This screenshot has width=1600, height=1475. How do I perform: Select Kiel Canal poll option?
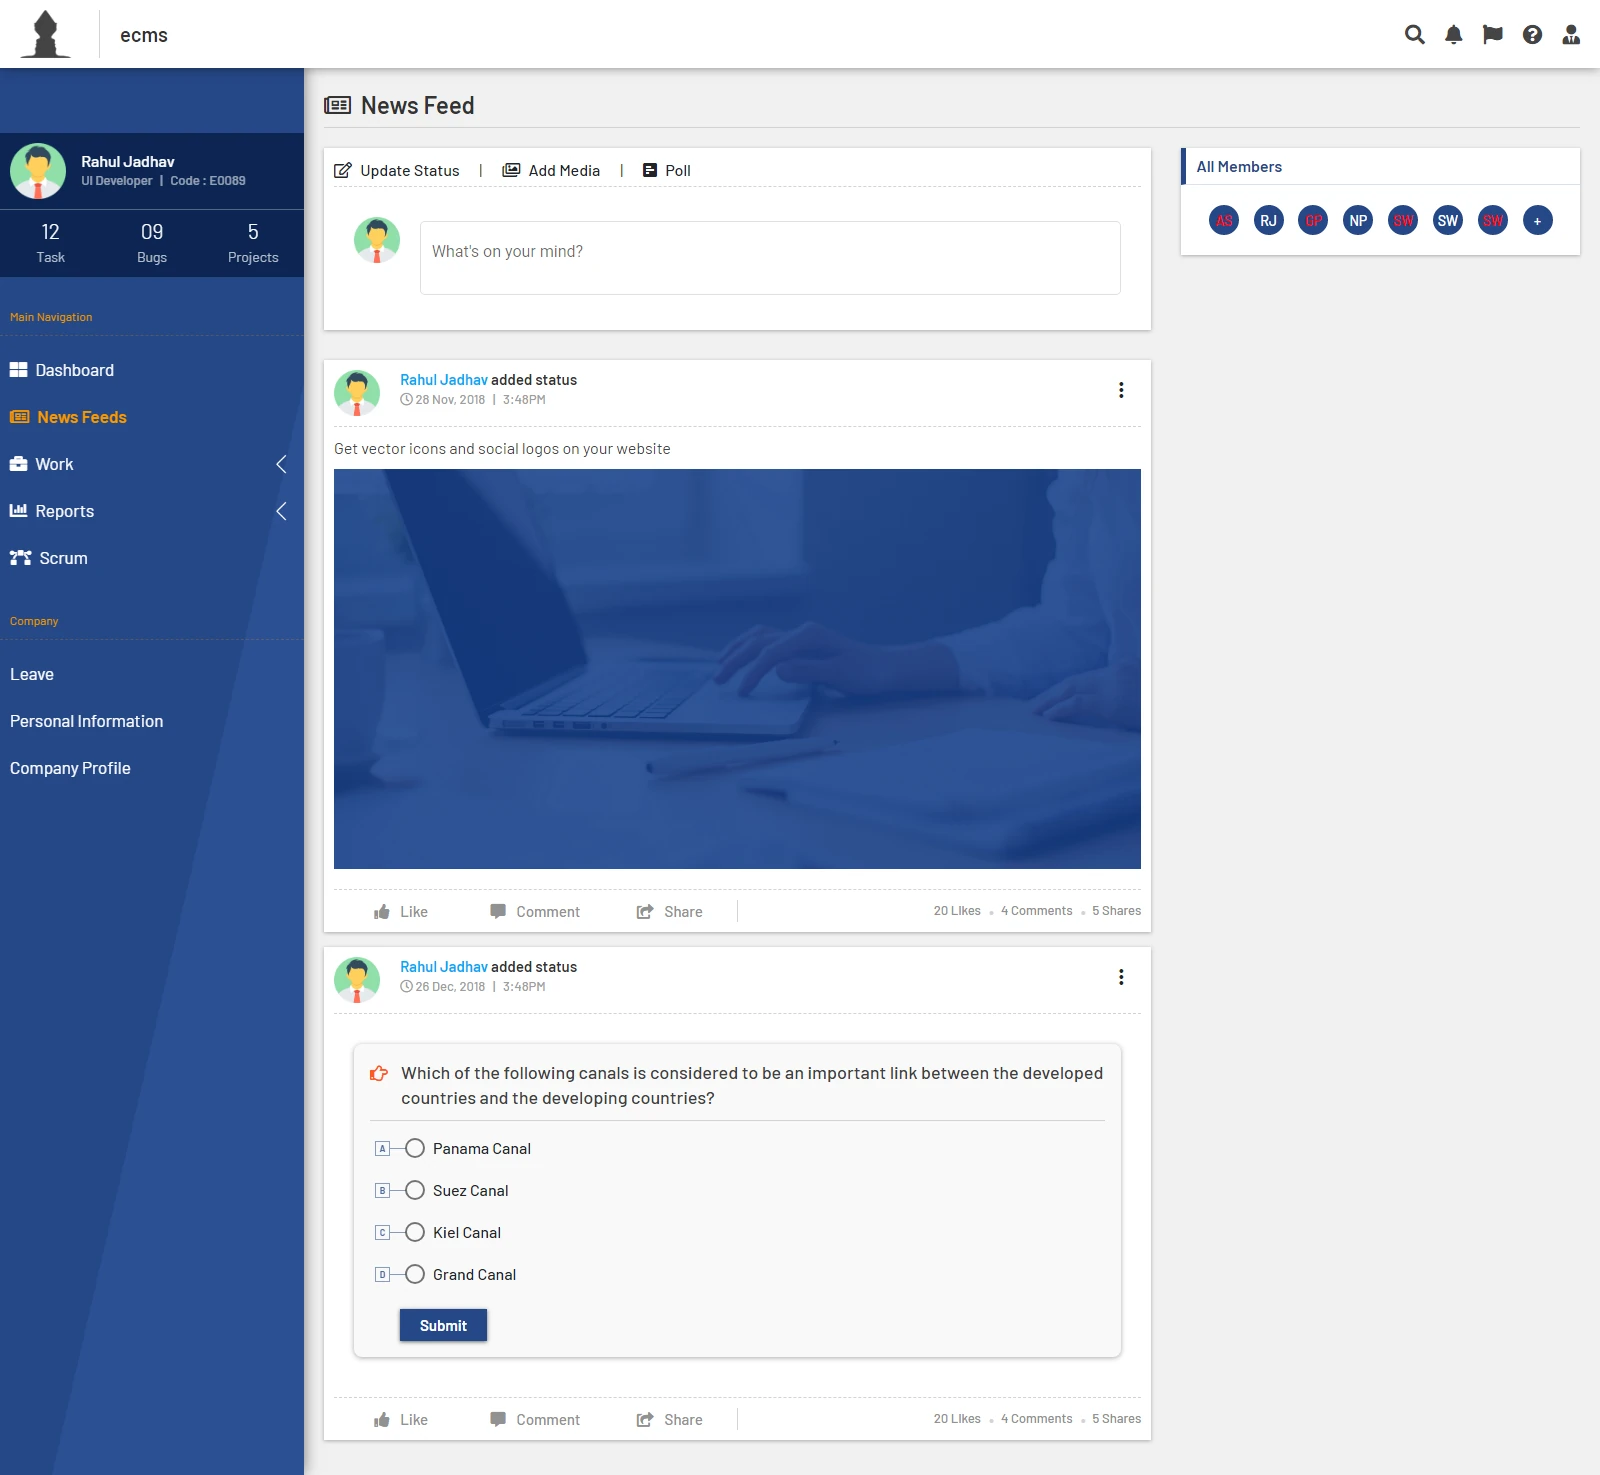tap(415, 1232)
